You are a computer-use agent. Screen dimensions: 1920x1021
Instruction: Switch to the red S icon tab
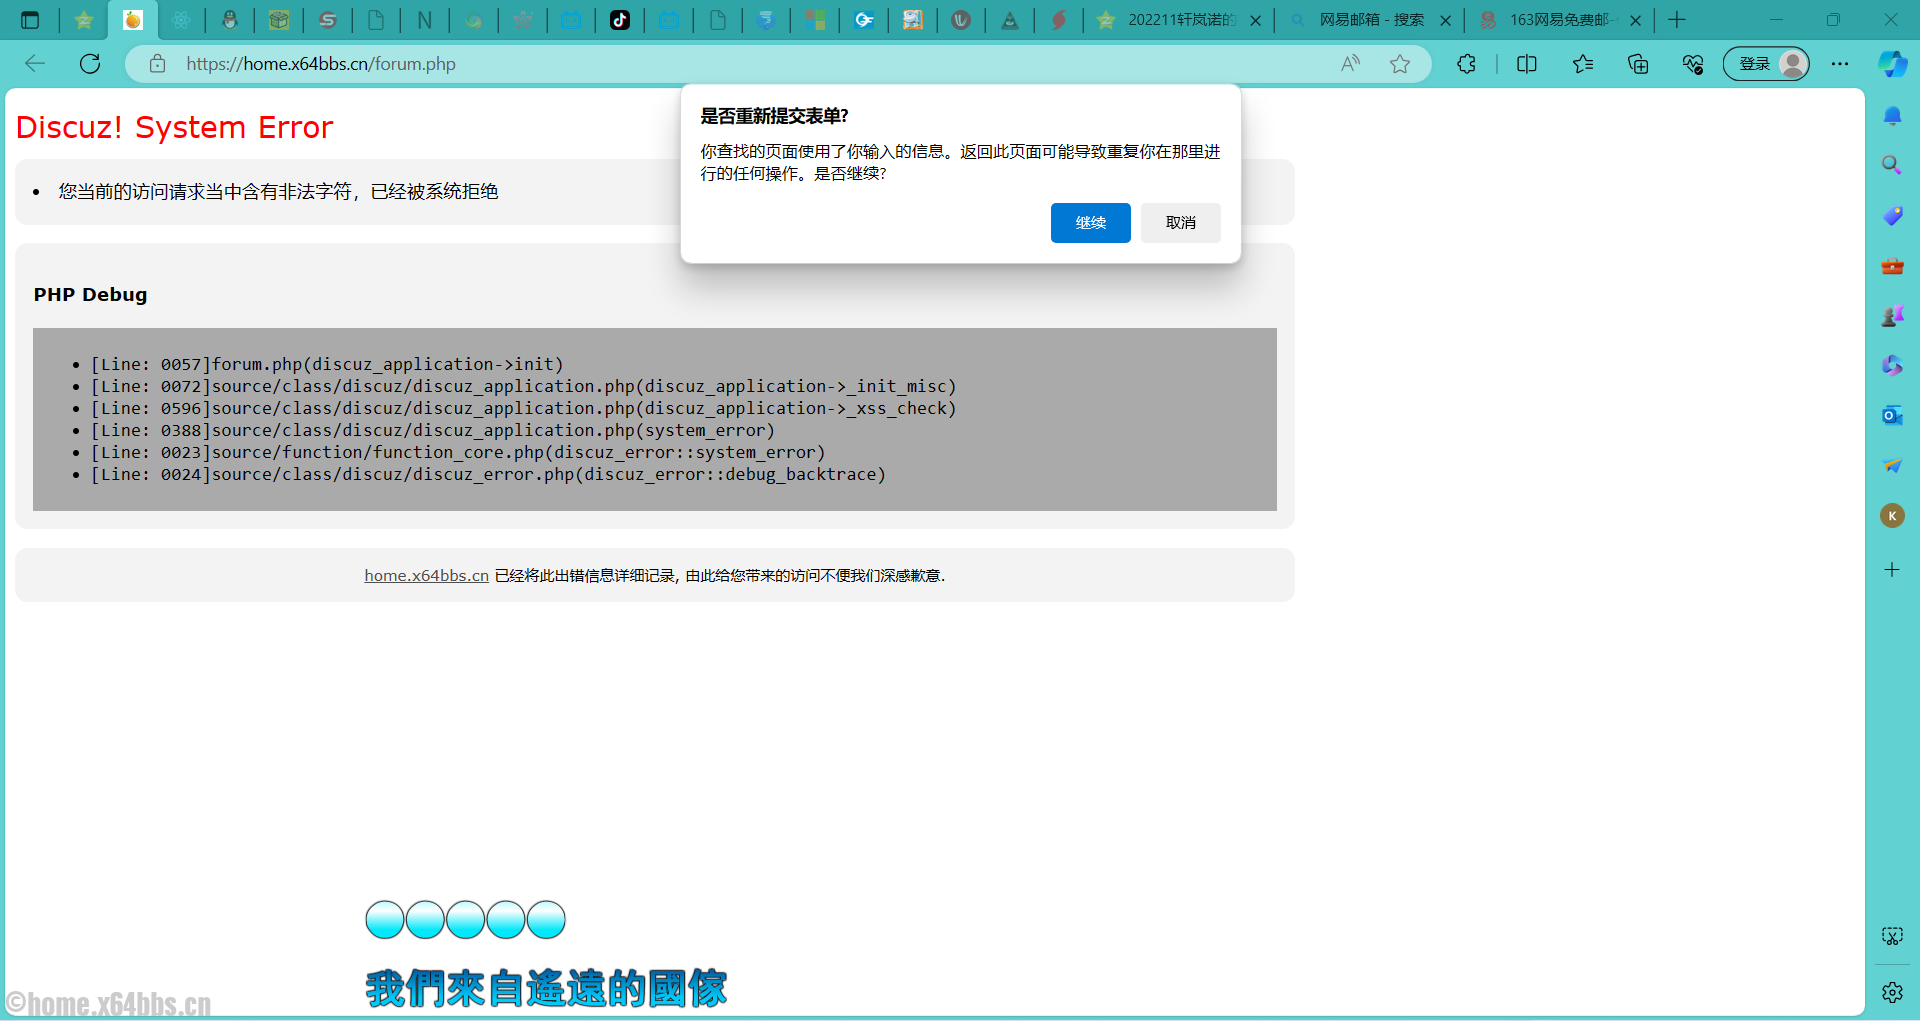point(327,20)
